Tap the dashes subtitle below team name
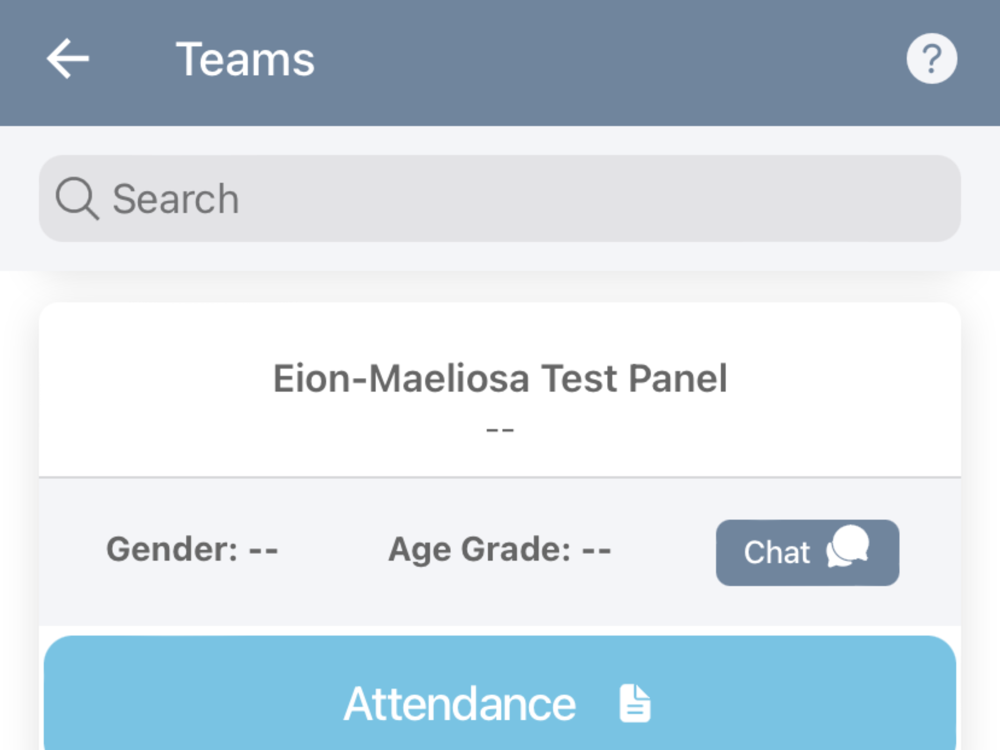This screenshot has height=750, width=1000. [x=500, y=429]
